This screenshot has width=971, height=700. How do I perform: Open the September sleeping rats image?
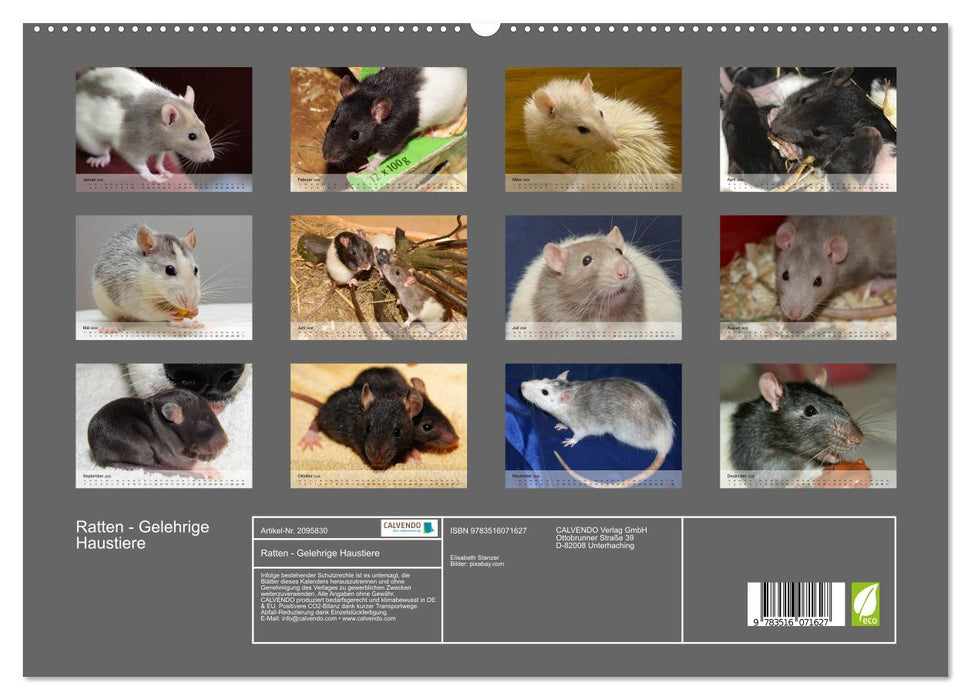164,420
